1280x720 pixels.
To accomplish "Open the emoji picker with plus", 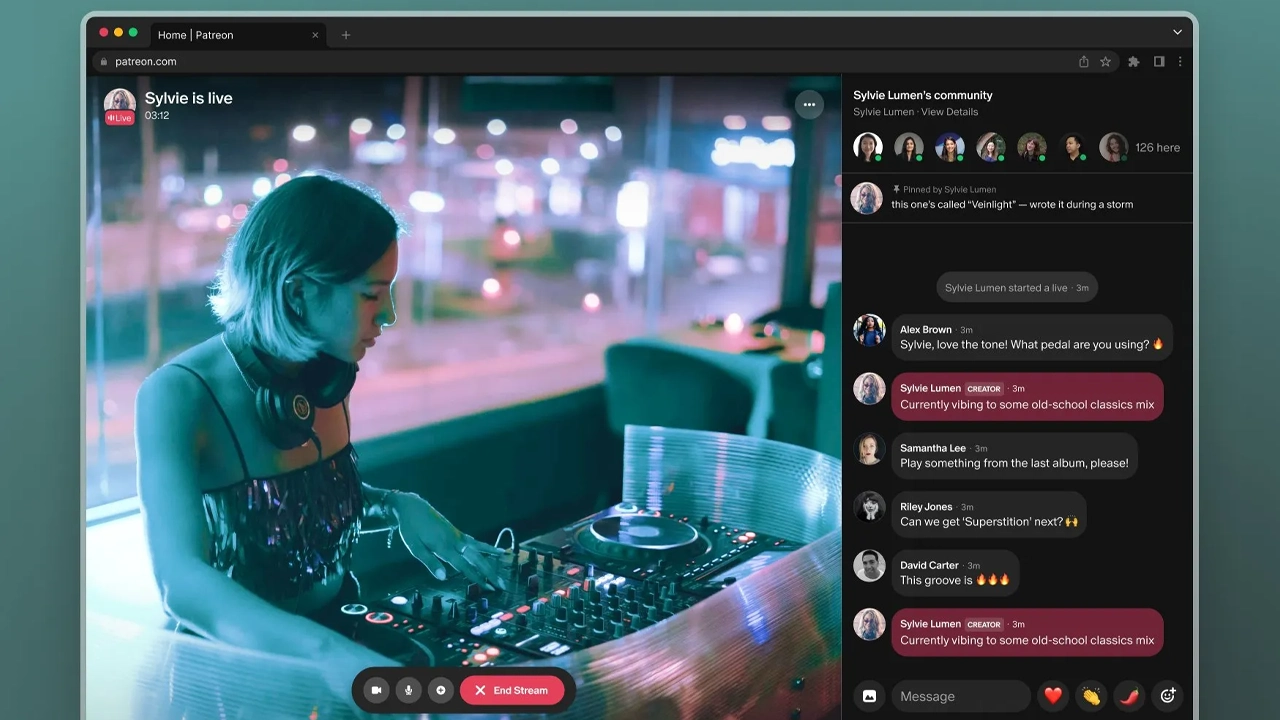I will (x=1167, y=696).
